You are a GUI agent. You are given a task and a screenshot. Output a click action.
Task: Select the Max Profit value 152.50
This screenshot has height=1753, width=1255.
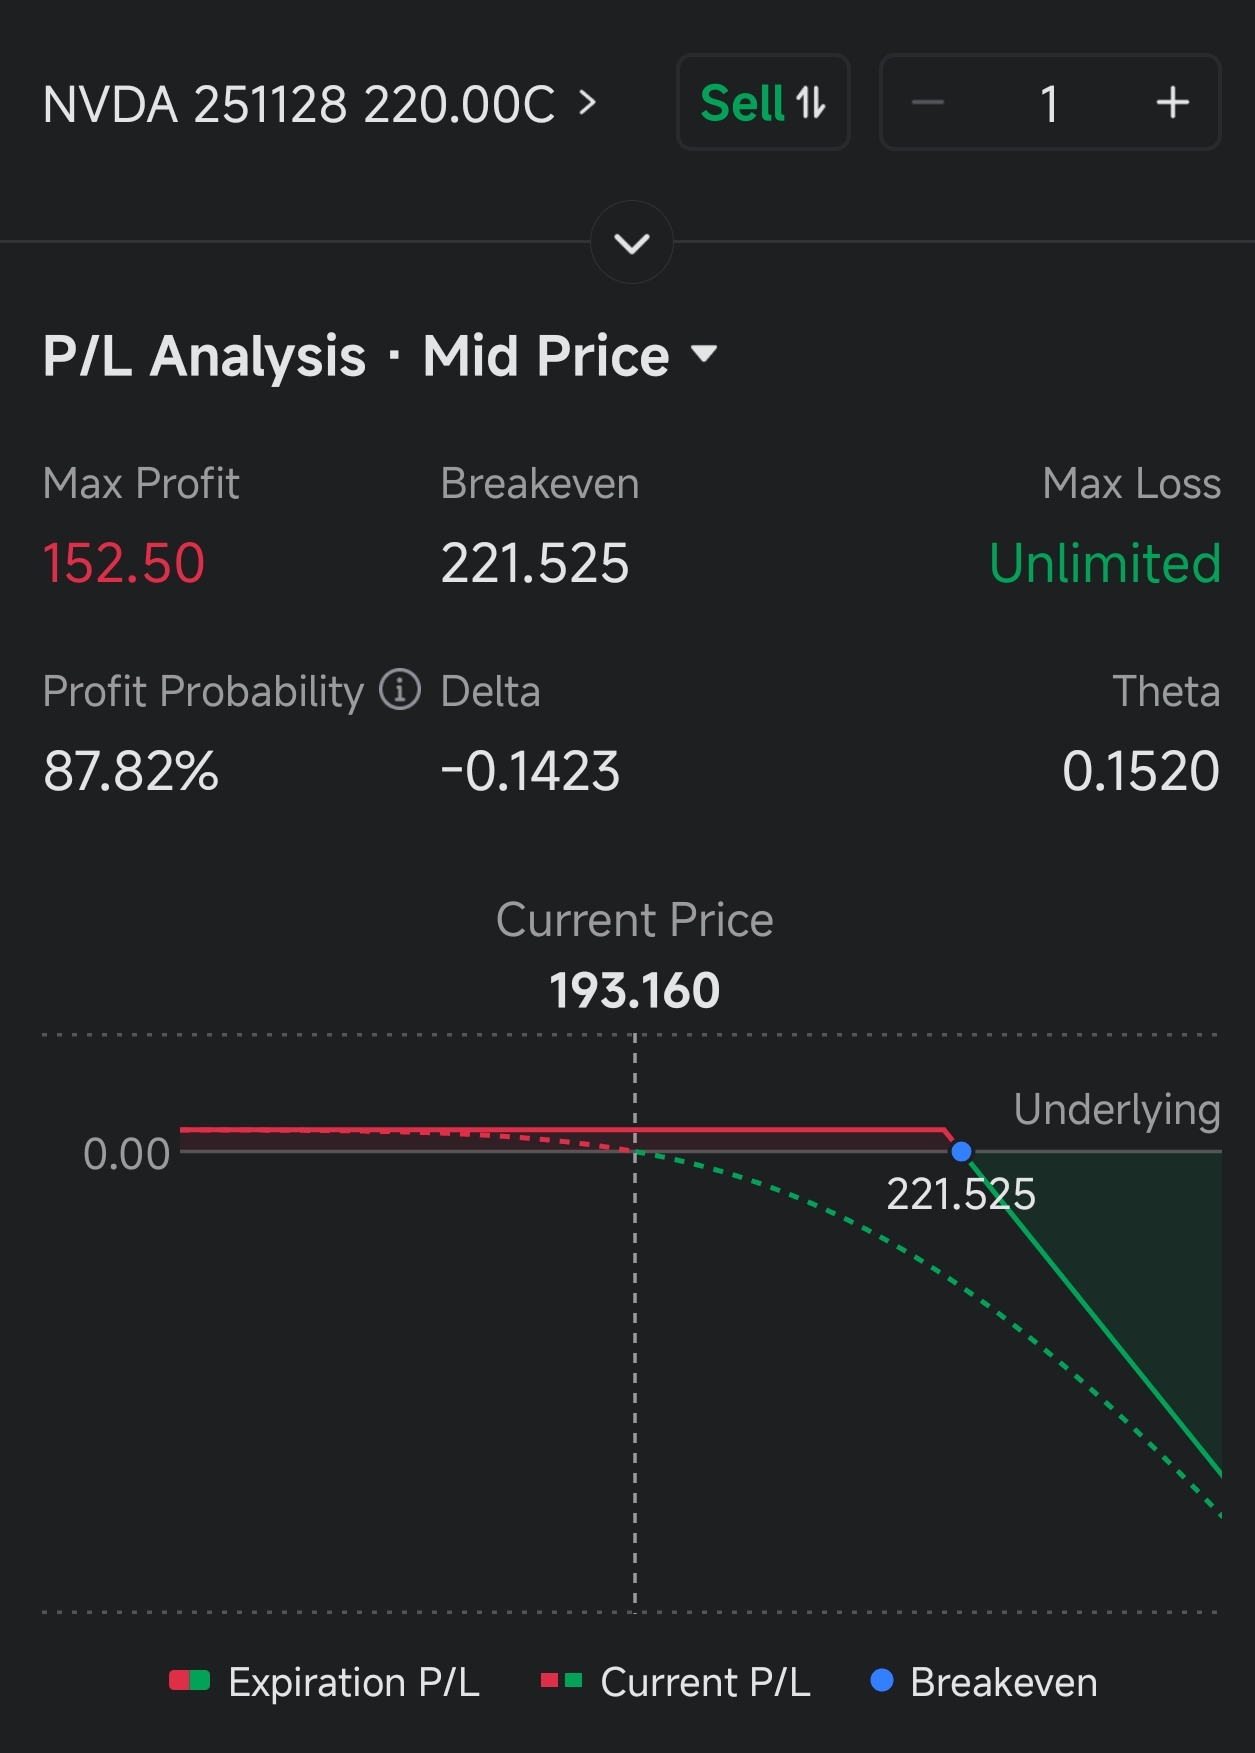point(124,563)
